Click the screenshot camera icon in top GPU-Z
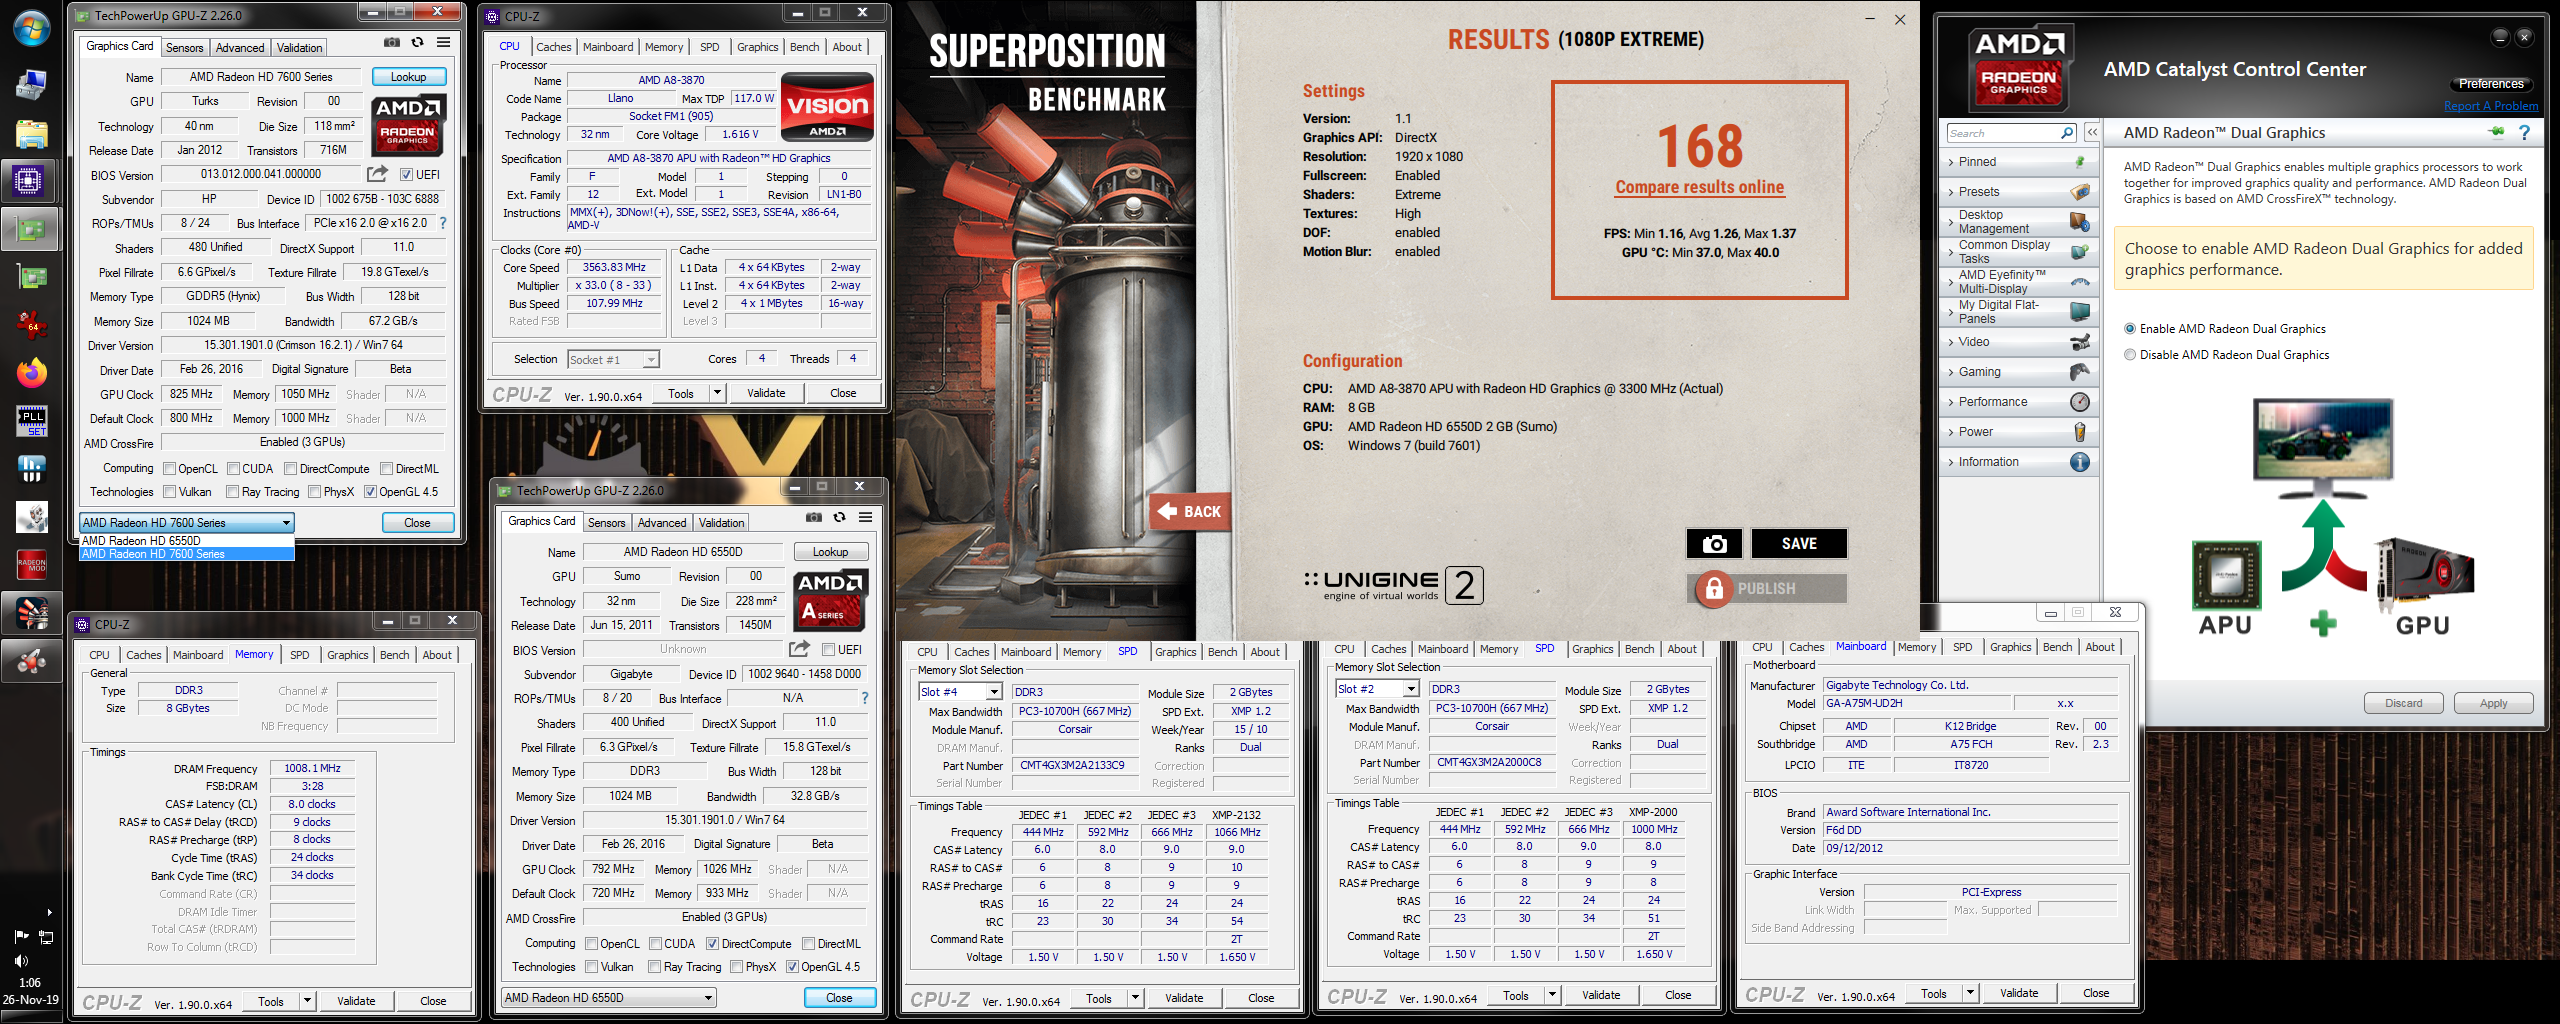This screenshot has height=1024, width=2560. [x=392, y=43]
